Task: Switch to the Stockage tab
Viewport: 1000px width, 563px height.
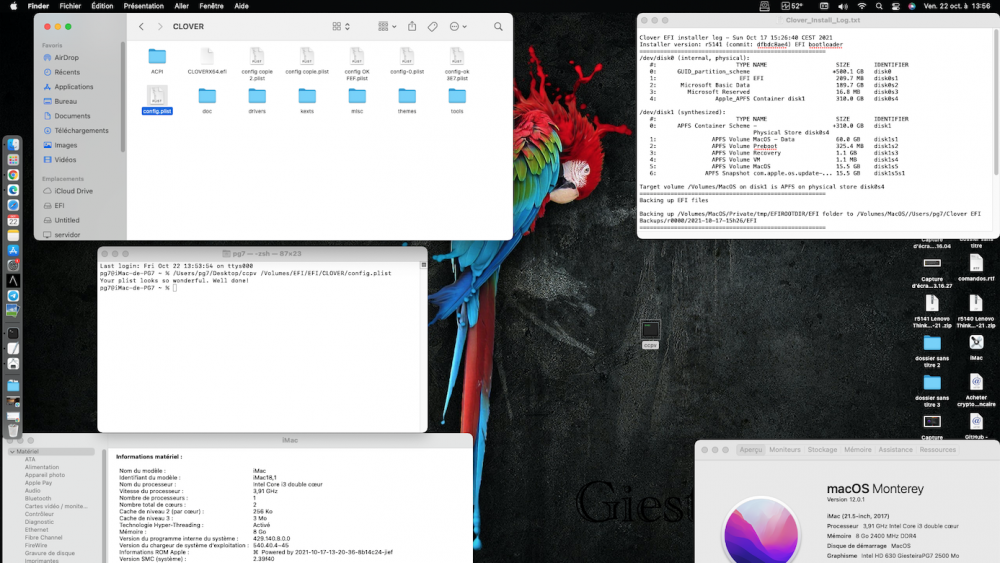Action: tap(822, 450)
